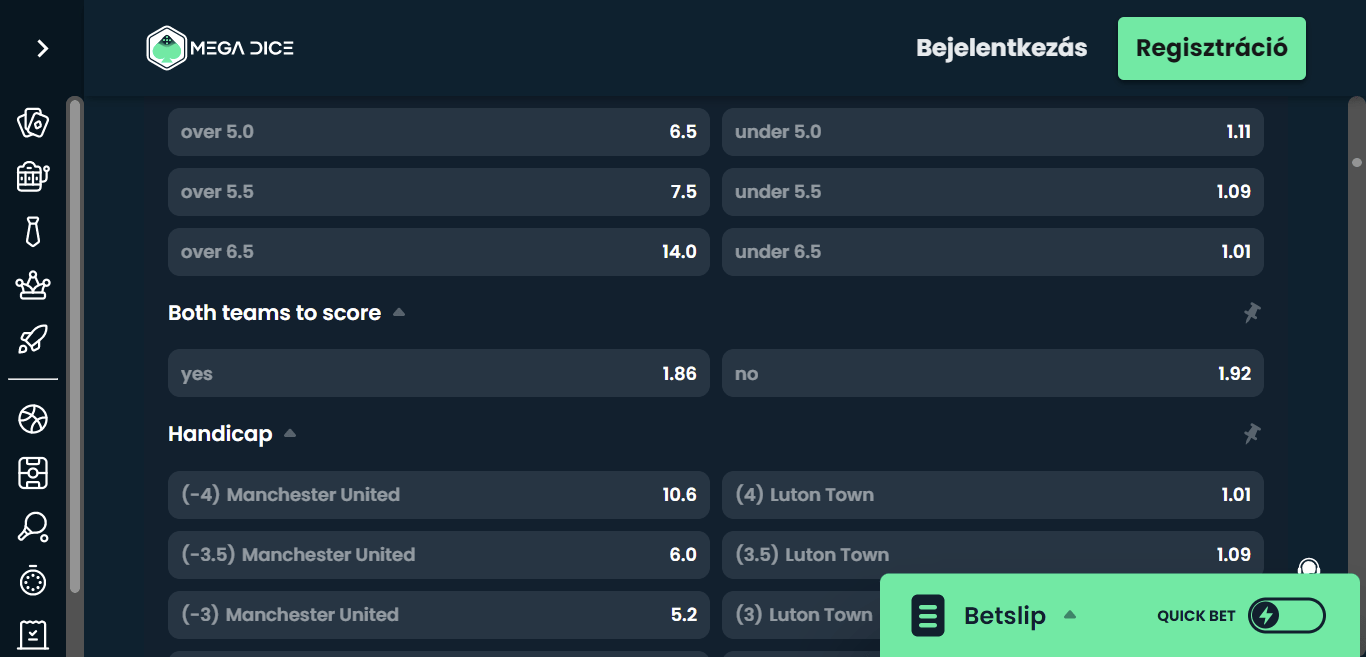Expand the left sidebar with arrow
The width and height of the screenshot is (1366, 657).
[42, 48]
